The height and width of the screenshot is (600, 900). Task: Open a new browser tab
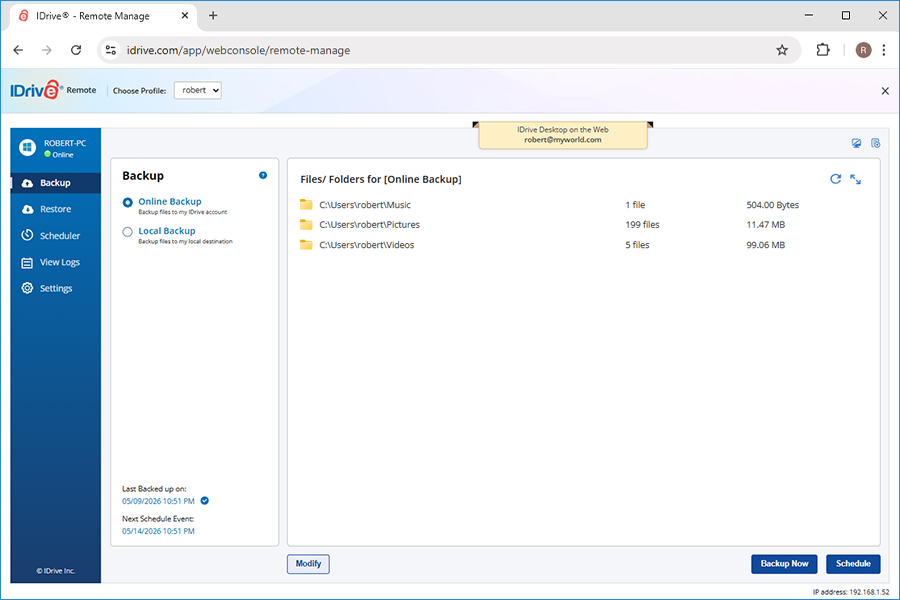tap(213, 16)
